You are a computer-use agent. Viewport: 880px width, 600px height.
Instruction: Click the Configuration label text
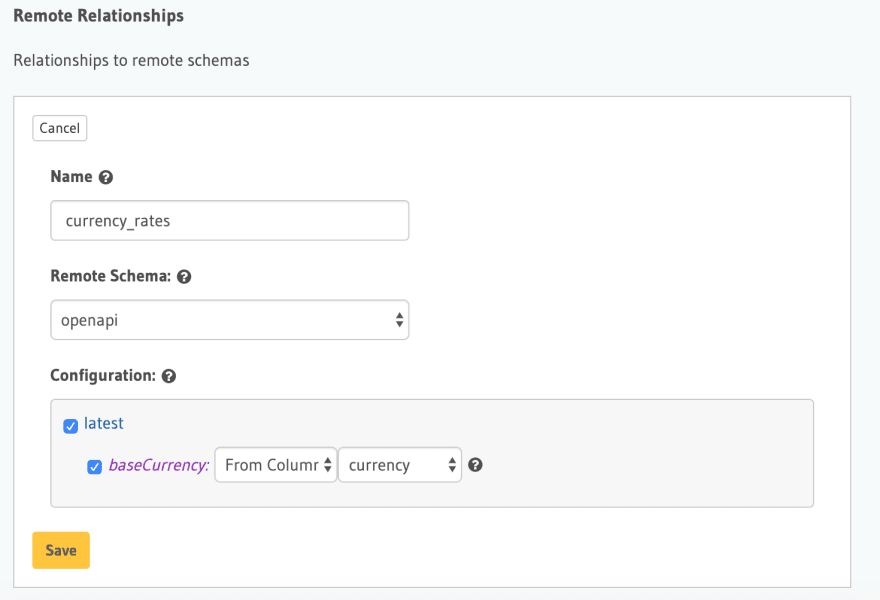pyautogui.click(x=103, y=375)
